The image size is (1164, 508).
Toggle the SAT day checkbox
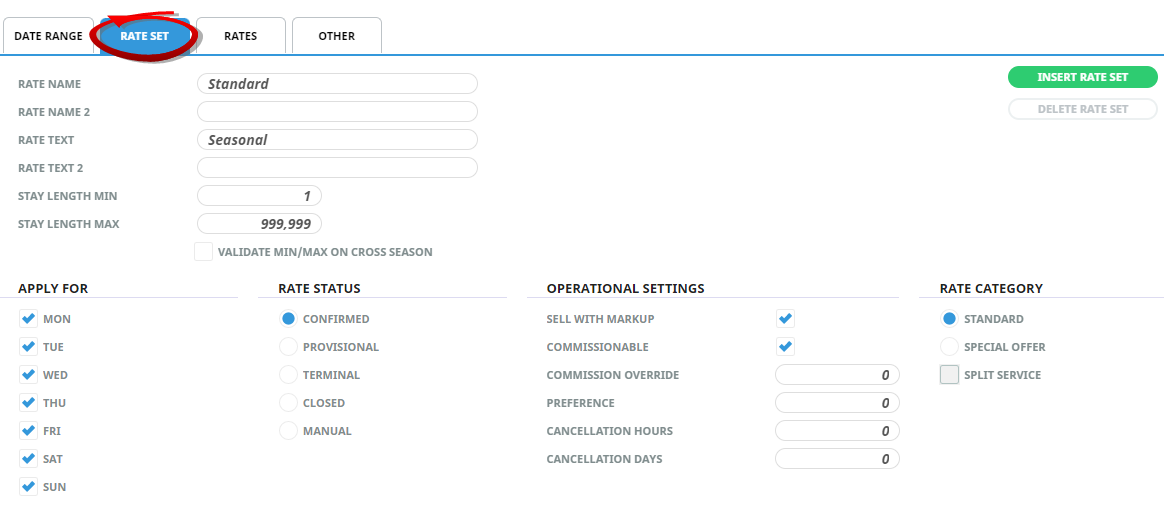pos(28,459)
